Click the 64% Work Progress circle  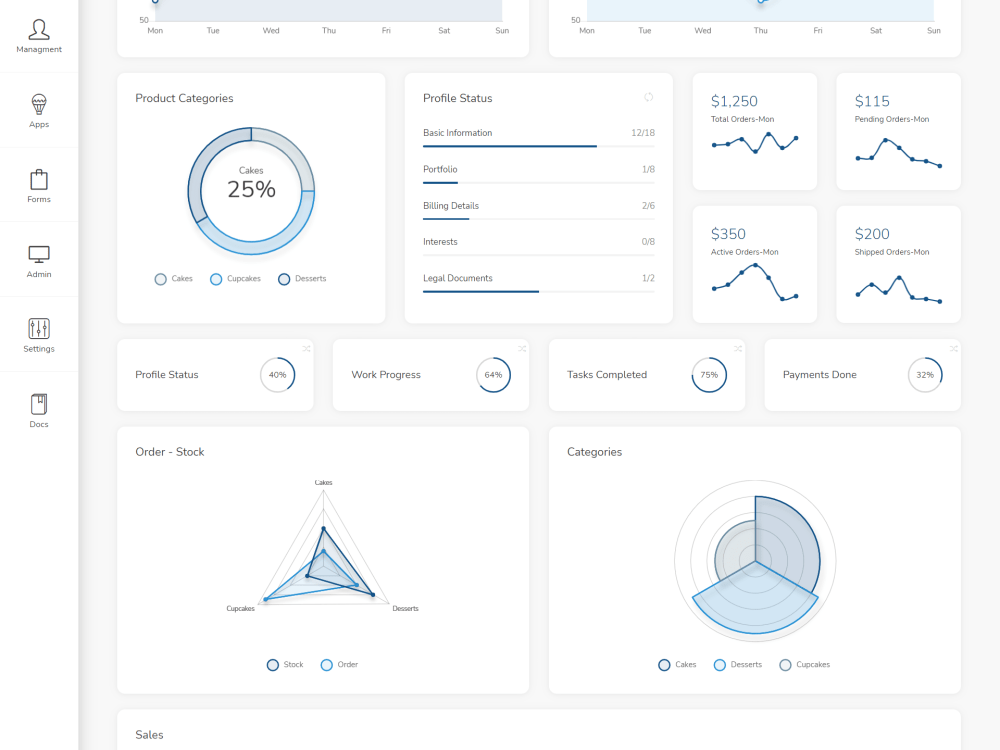click(494, 375)
